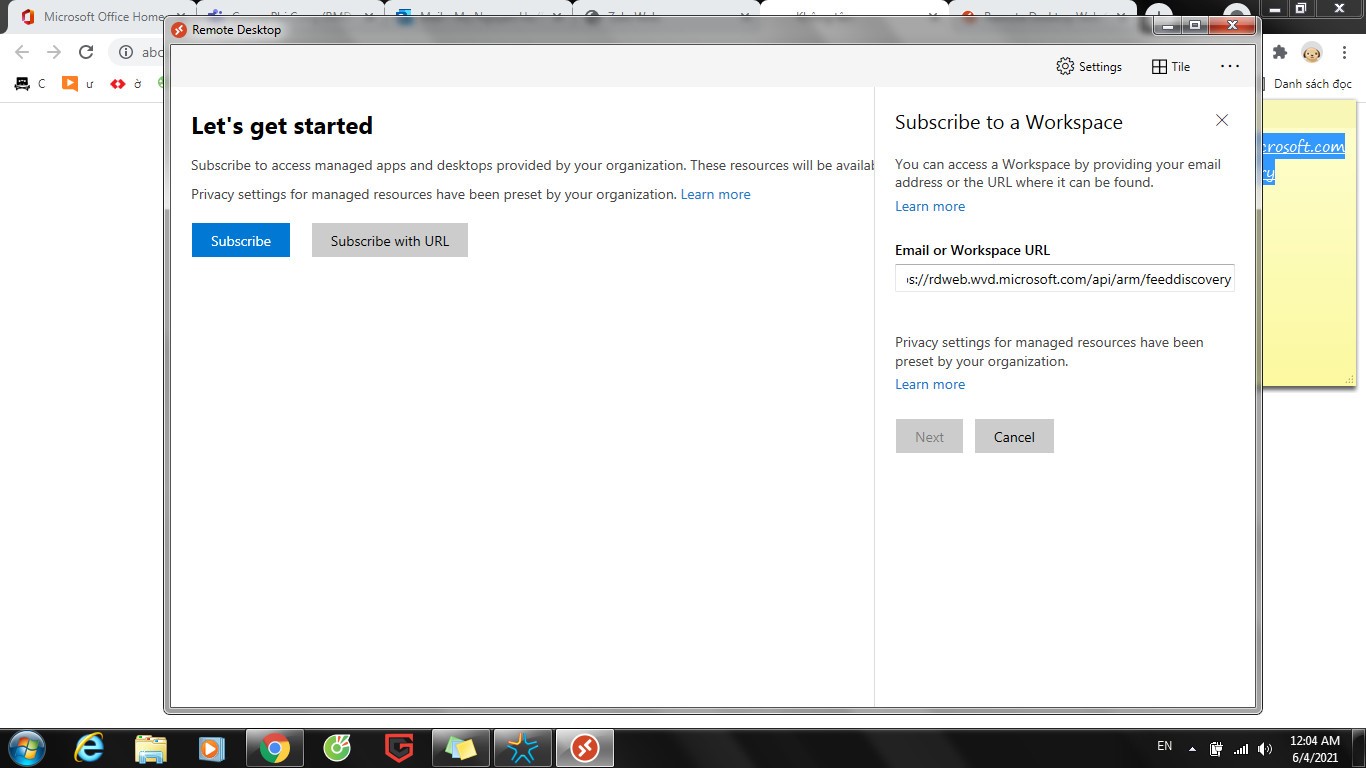Go forward in Chrome
Screen dimensions: 1366x768
point(54,52)
